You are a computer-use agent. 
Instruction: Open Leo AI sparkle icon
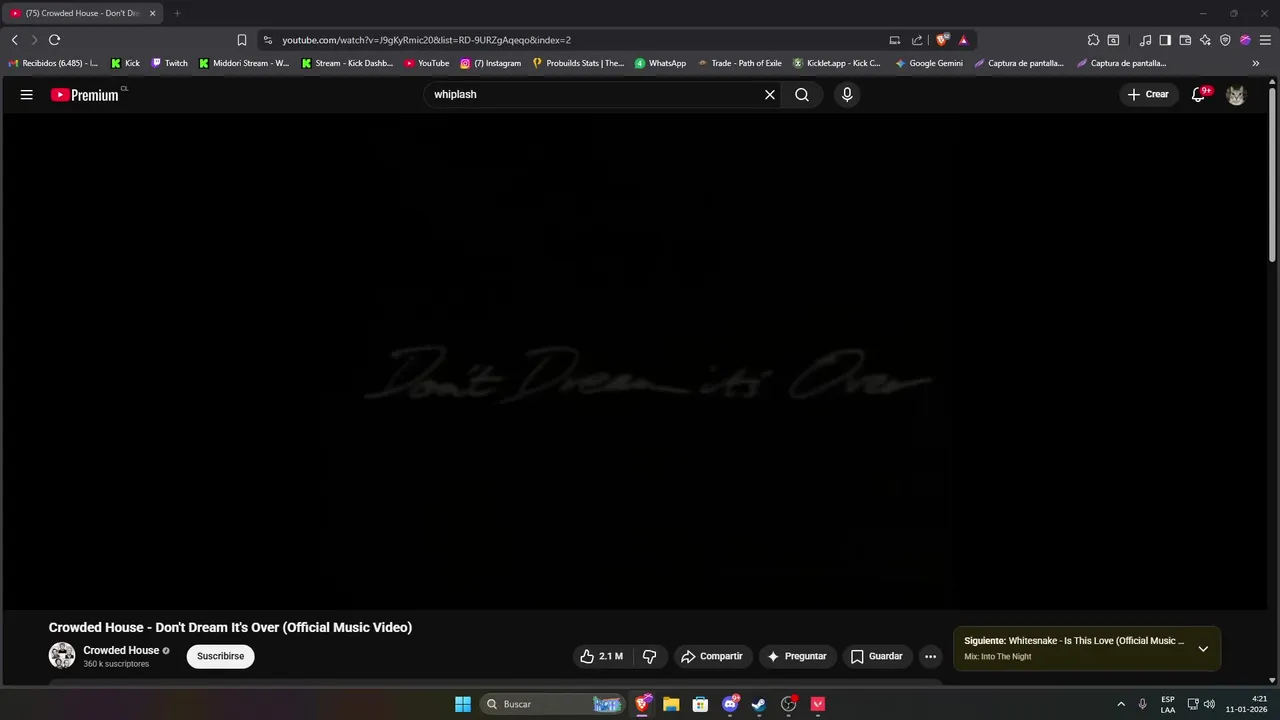tap(1205, 40)
